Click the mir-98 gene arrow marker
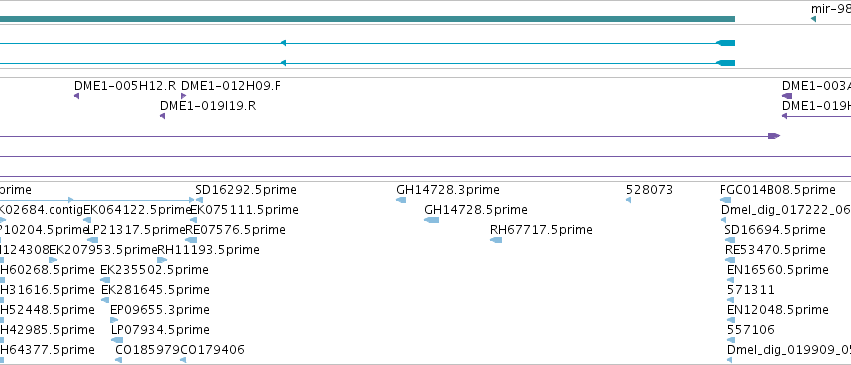 pos(813,19)
